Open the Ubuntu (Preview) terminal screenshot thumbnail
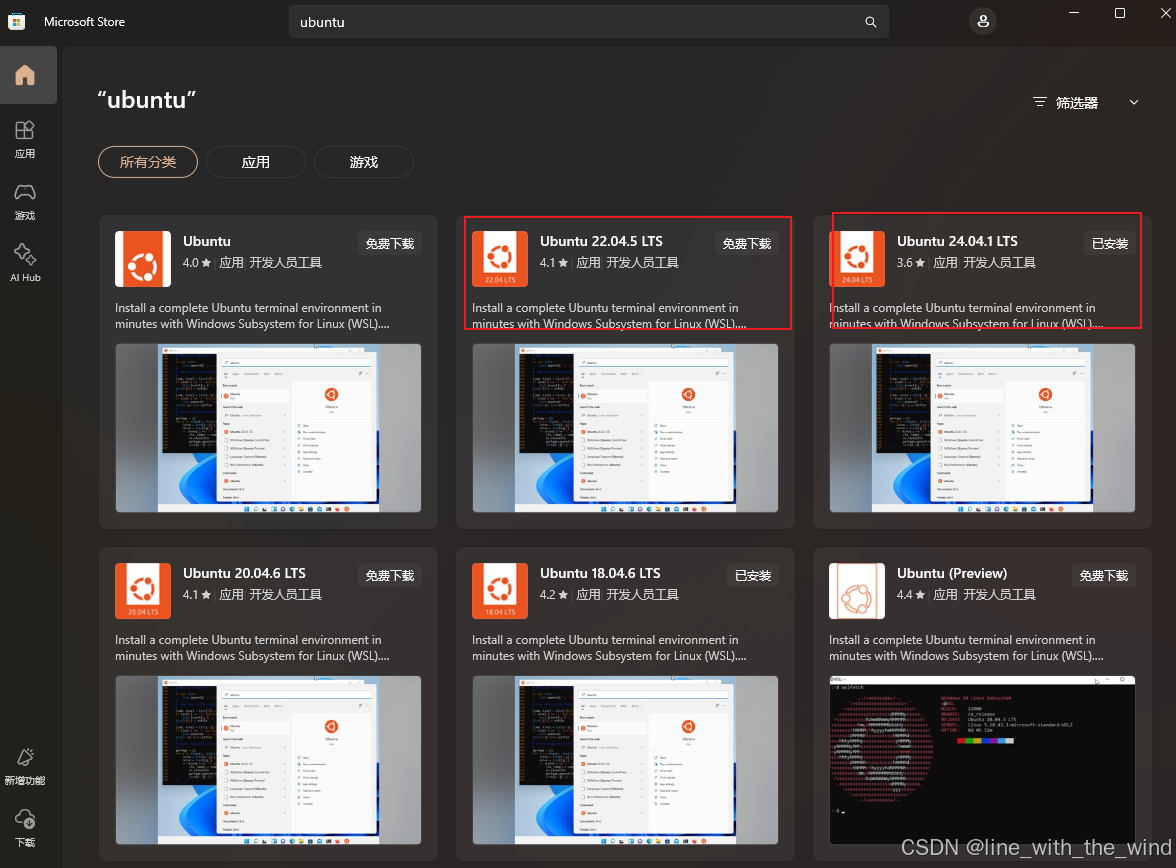 point(982,760)
